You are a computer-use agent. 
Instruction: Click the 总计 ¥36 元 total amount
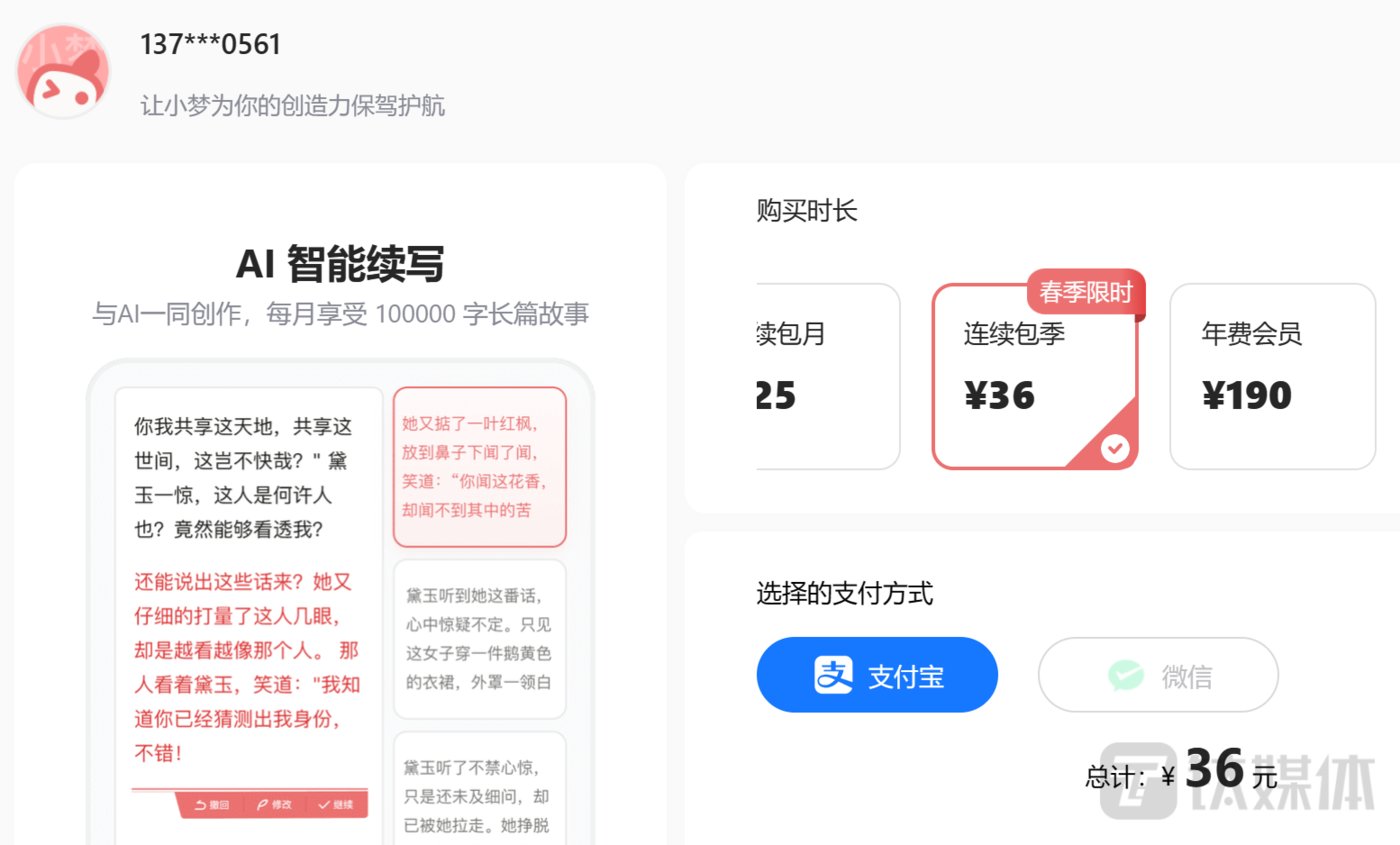pos(1182,771)
